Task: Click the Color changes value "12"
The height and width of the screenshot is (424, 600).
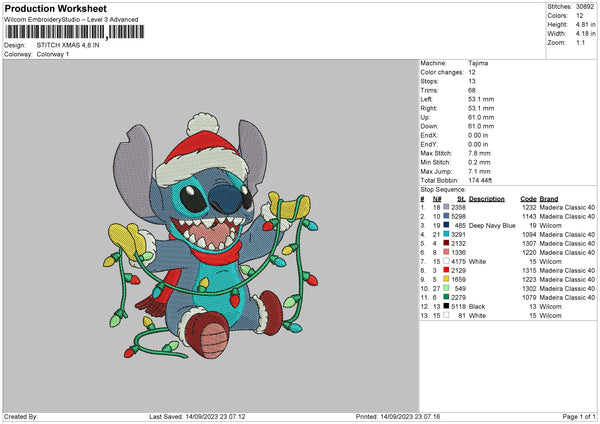Action: (472, 72)
